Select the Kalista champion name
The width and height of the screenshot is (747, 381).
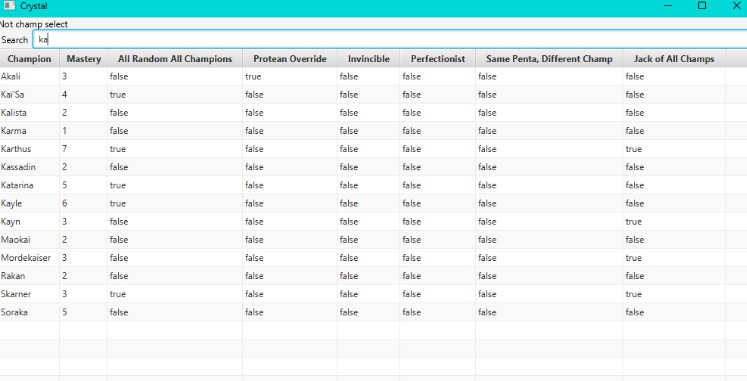click(x=14, y=113)
